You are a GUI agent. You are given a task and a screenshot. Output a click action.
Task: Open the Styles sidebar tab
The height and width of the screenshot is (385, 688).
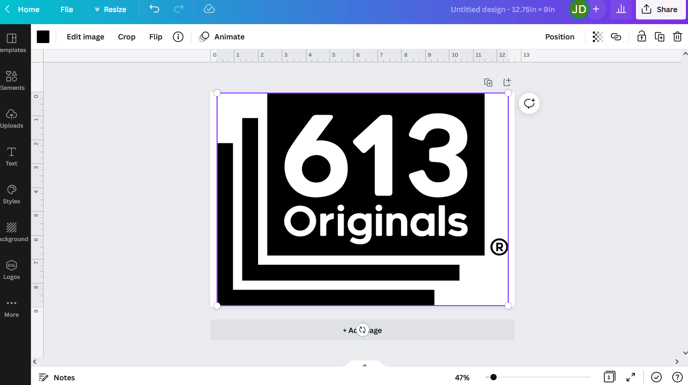(x=11, y=194)
